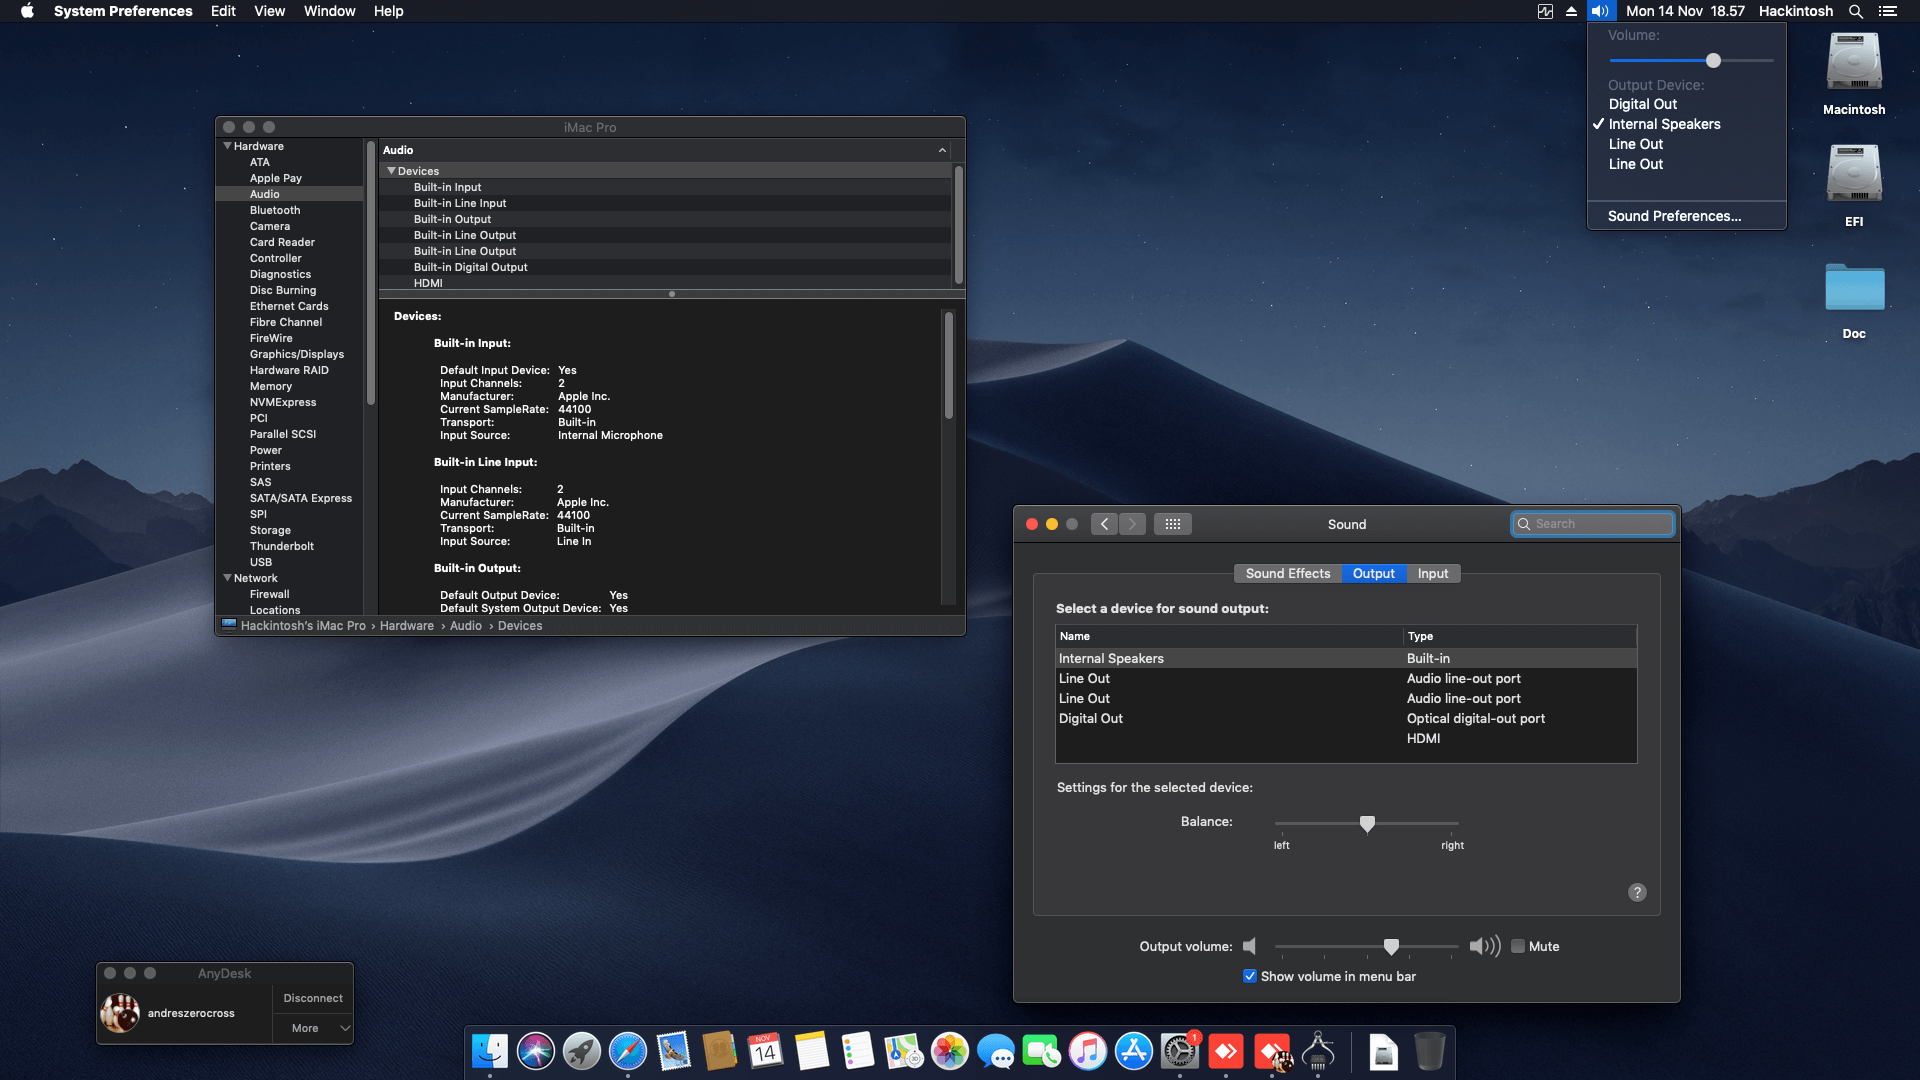Click the Output volume slider knob
The image size is (1920, 1080).
[x=1391, y=946]
